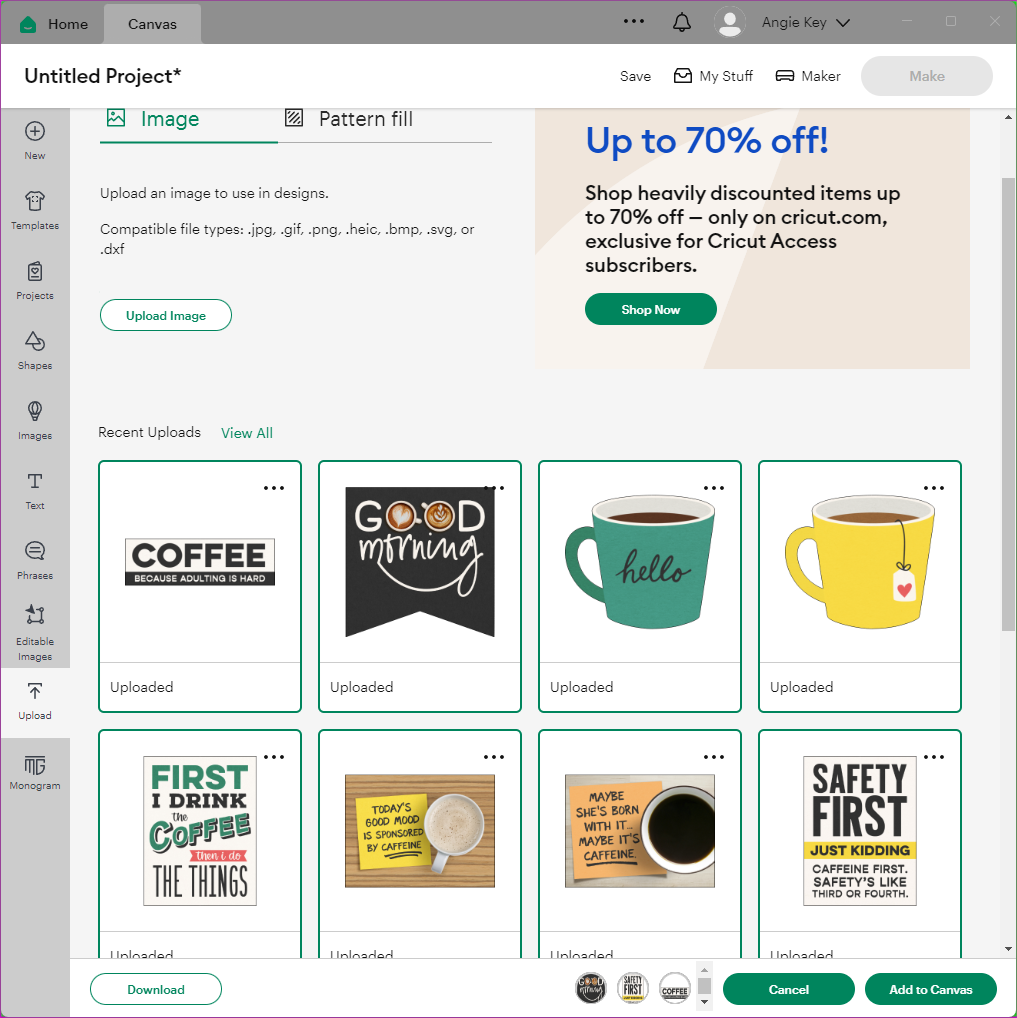Open options menu for yellow mug image
This screenshot has height=1018, width=1017.
pyautogui.click(x=933, y=488)
